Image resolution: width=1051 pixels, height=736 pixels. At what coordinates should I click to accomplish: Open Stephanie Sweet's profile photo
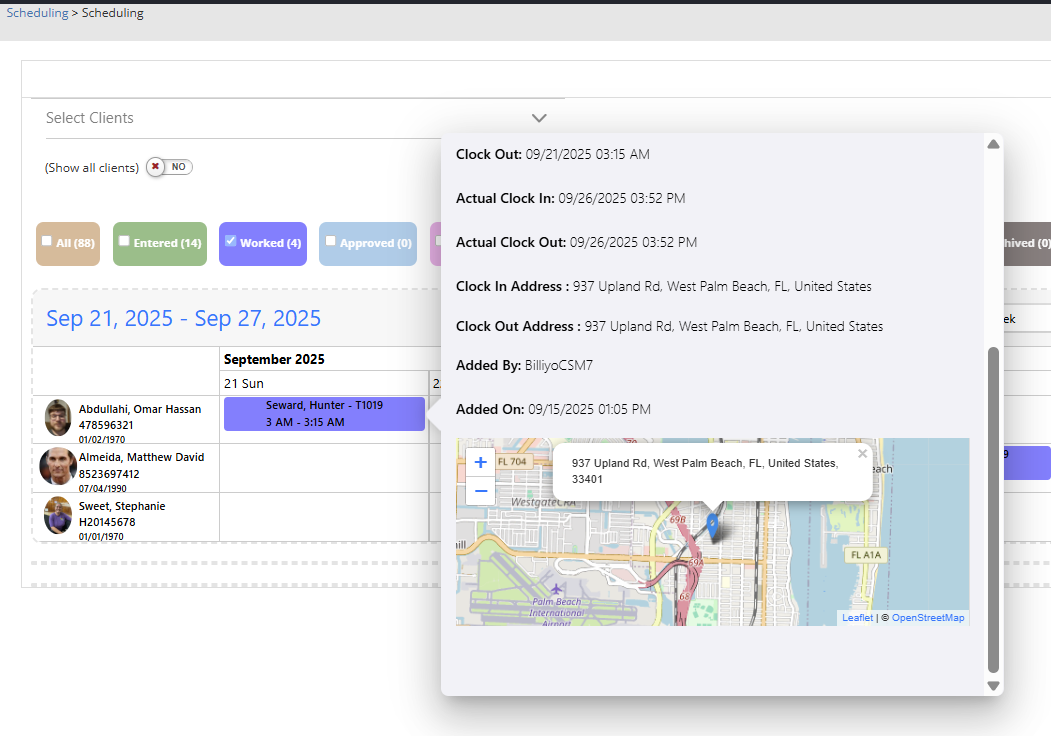[x=58, y=515]
